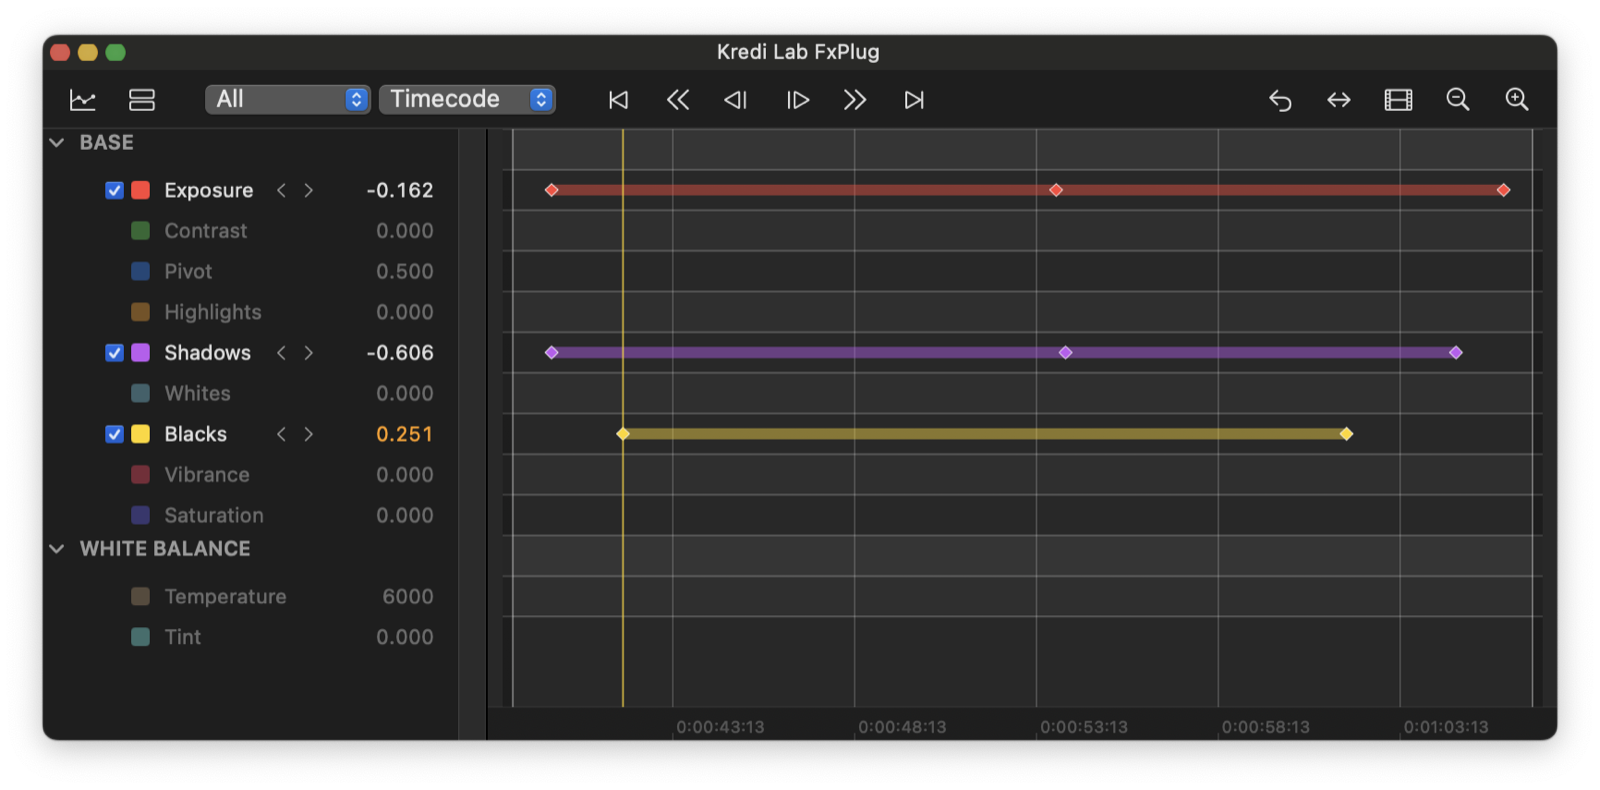Click the Temperature value 6000
Image resolution: width=1600 pixels, height=790 pixels.
(408, 597)
